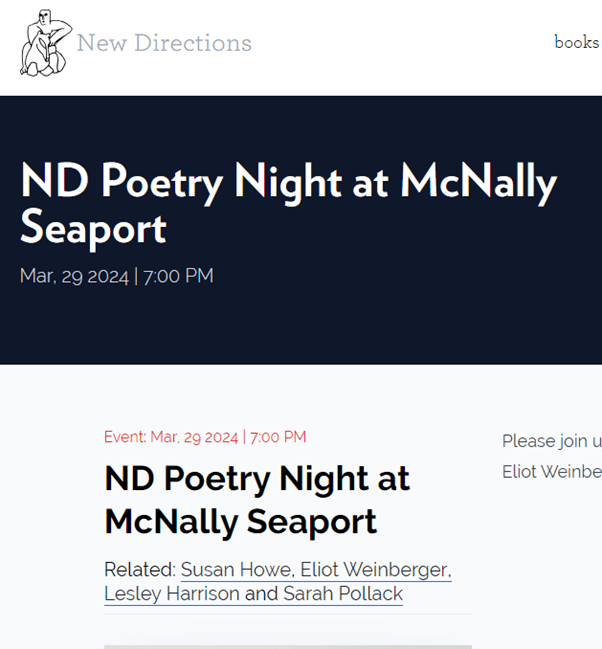Screen dimensions: 602x649
Task: Click the word "Seaport" in the white banner title
Action: click(x=93, y=228)
